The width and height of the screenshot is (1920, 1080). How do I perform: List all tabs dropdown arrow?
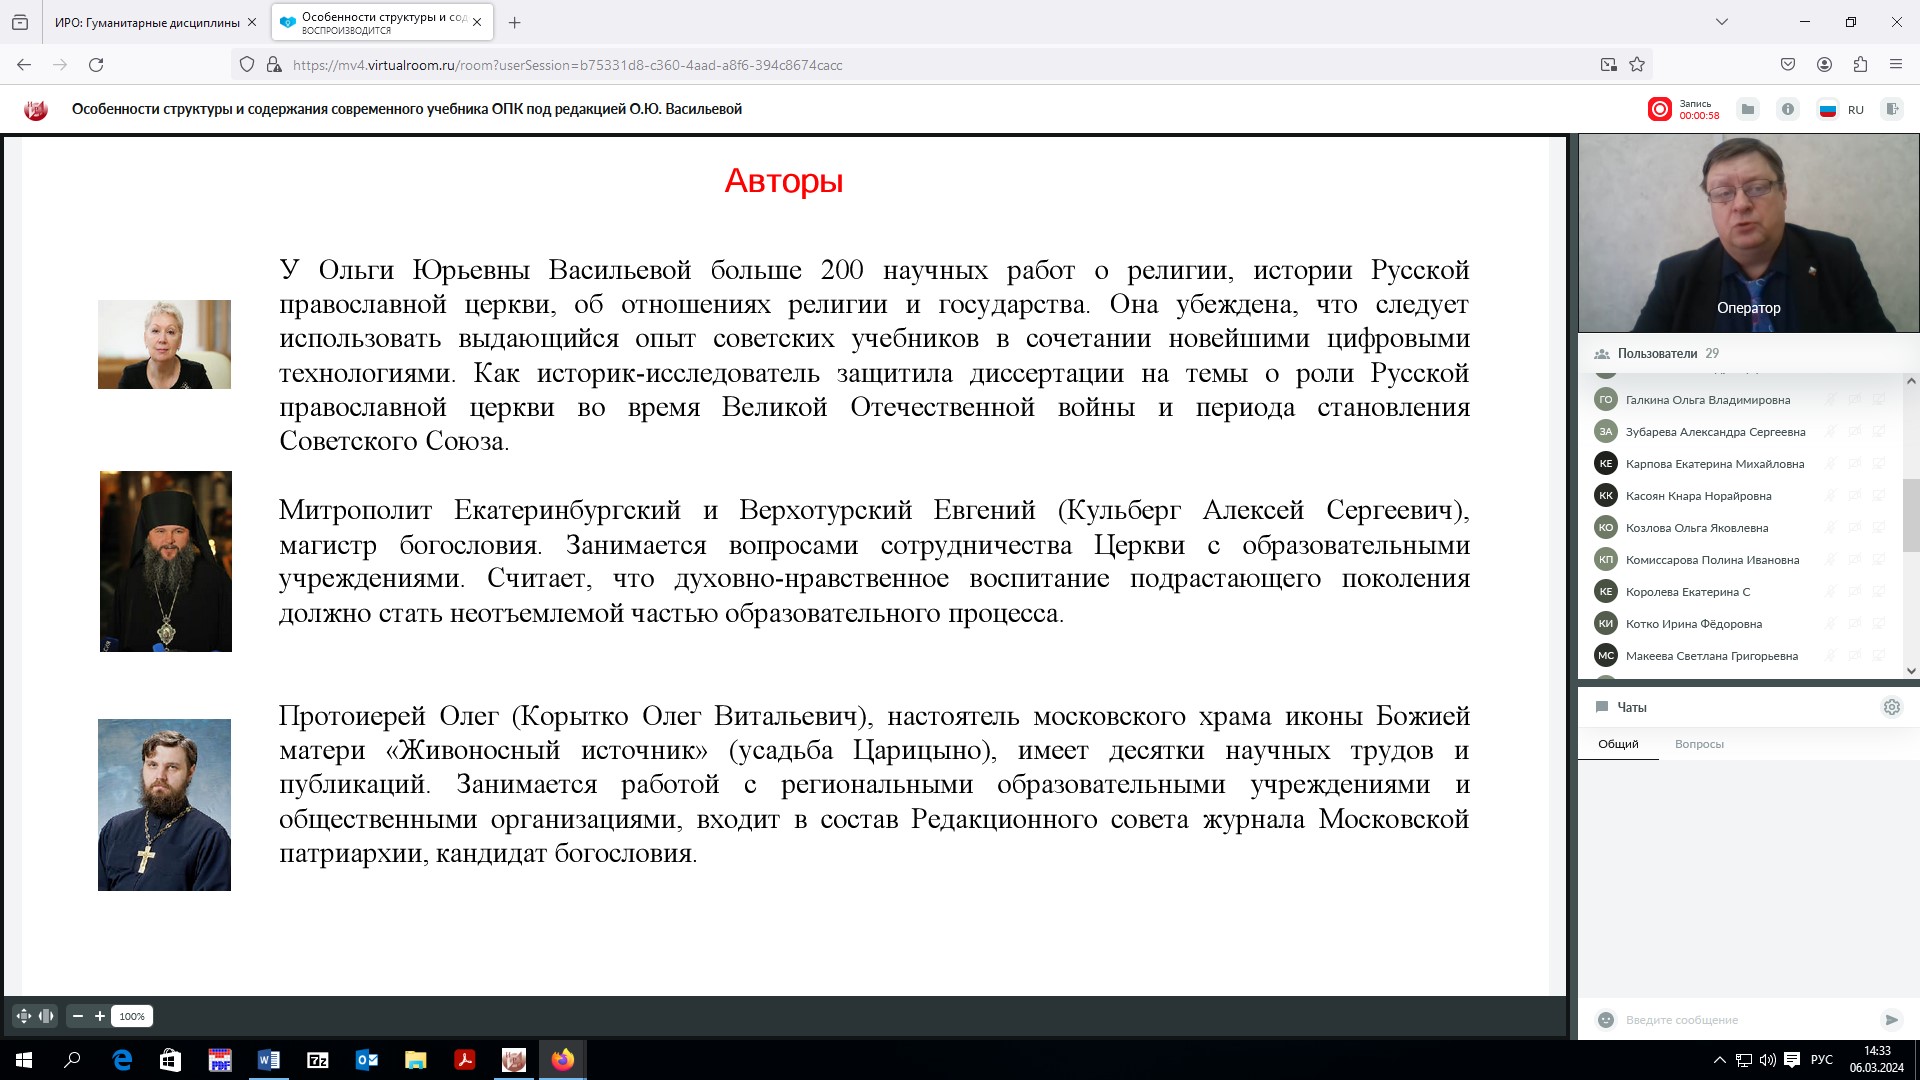(x=1721, y=22)
